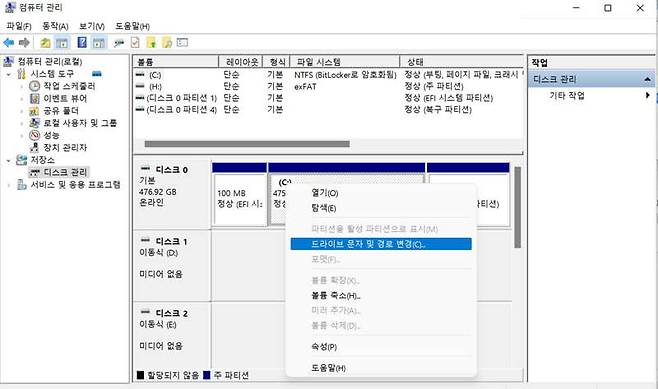Click the blue question mark help toolbar icon
Screen dimensions: 658x389
(x=82, y=42)
